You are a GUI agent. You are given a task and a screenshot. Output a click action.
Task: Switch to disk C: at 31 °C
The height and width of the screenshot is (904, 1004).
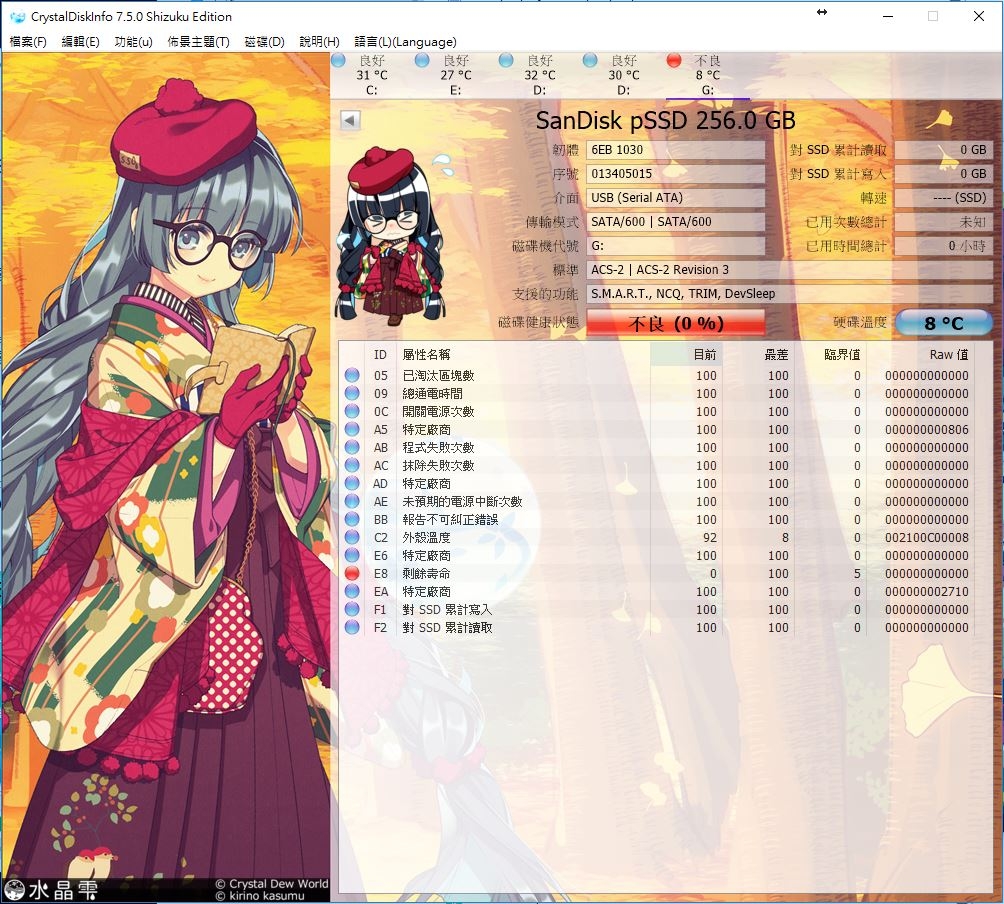(372, 75)
